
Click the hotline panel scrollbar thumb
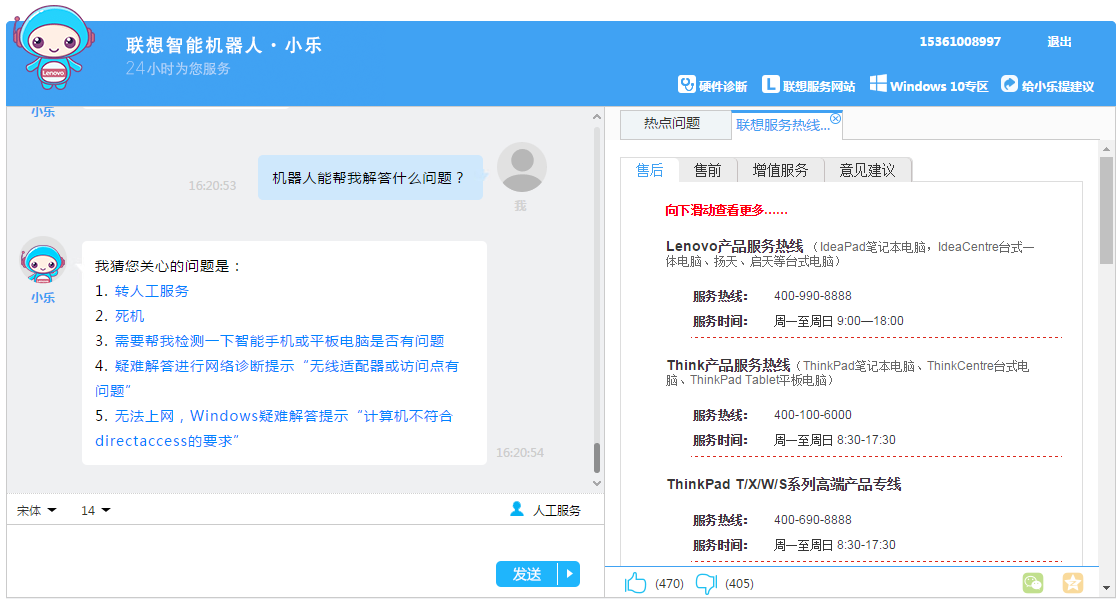coord(1106,210)
